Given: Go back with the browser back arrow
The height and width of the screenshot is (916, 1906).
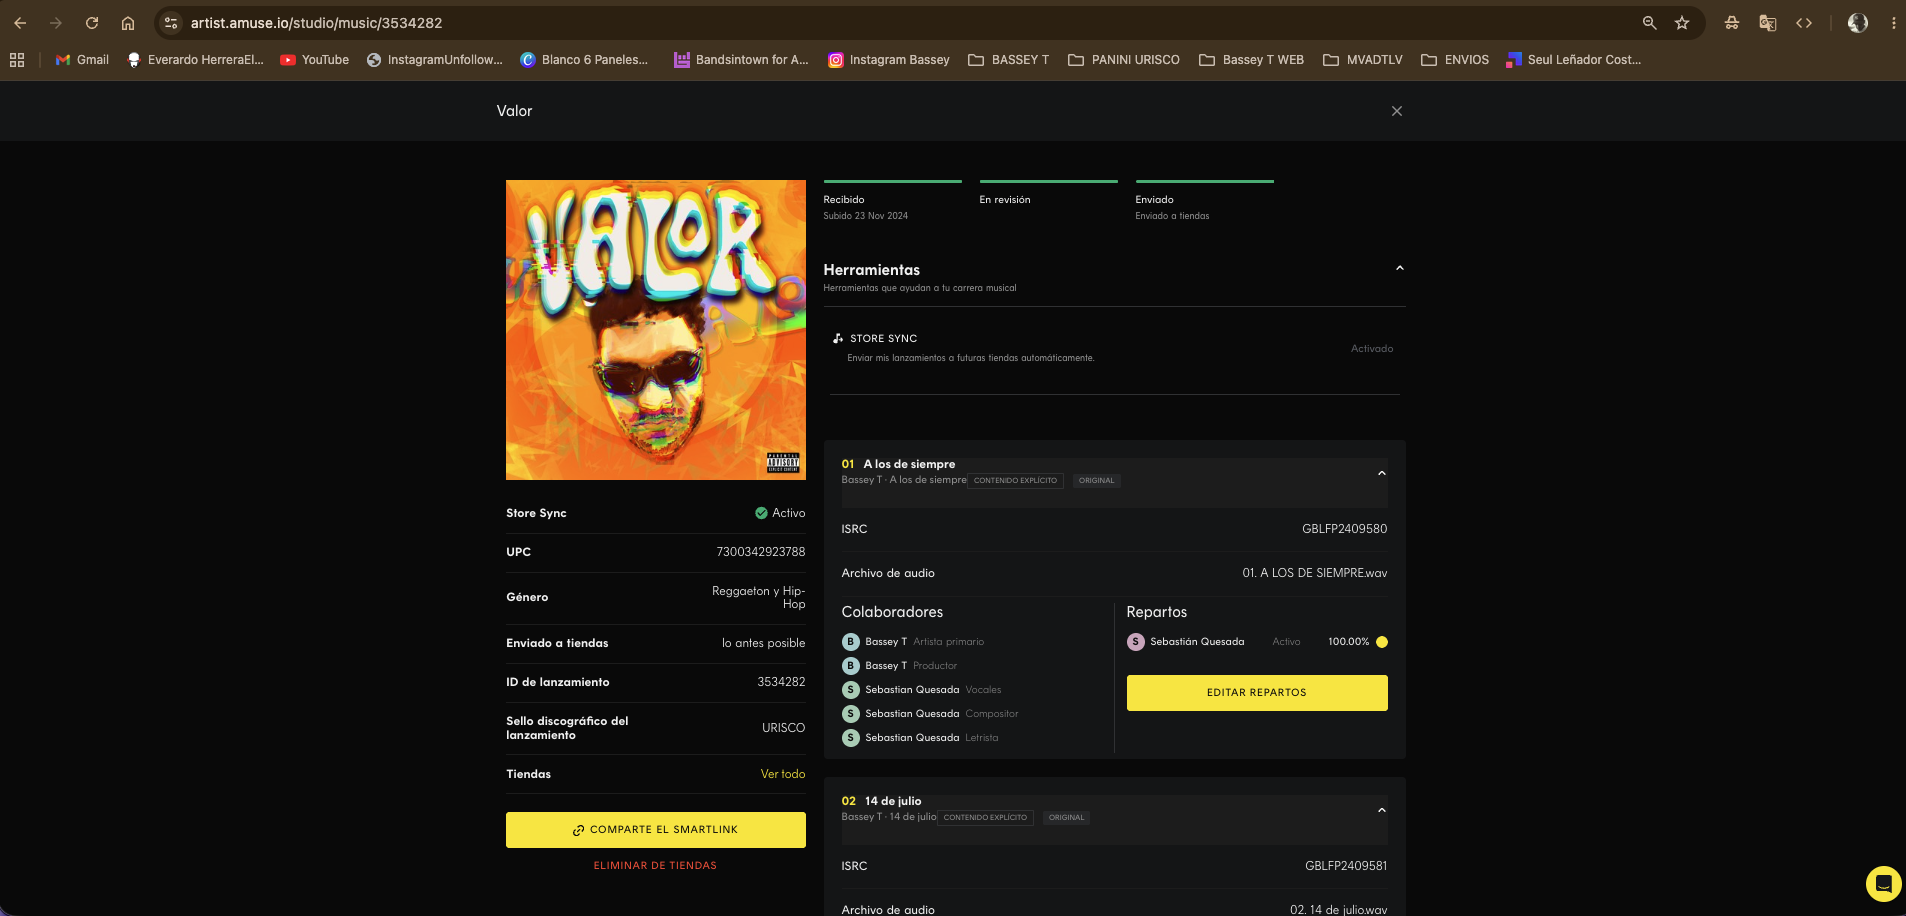Looking at the screenshot, I should (x=20, y=23).
